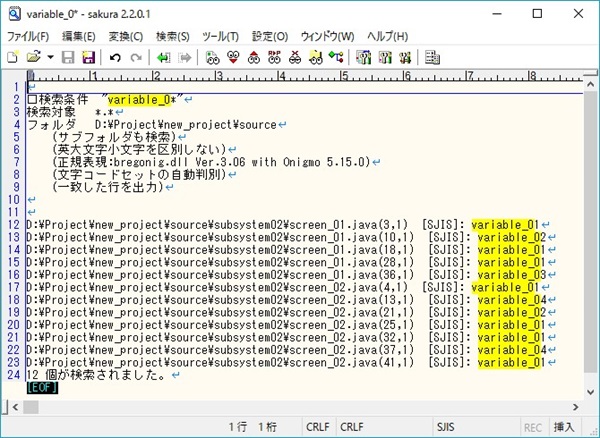Click SJIS encoding in status bar
Viewport: 600px width, 438px height.
coord(445,427)
